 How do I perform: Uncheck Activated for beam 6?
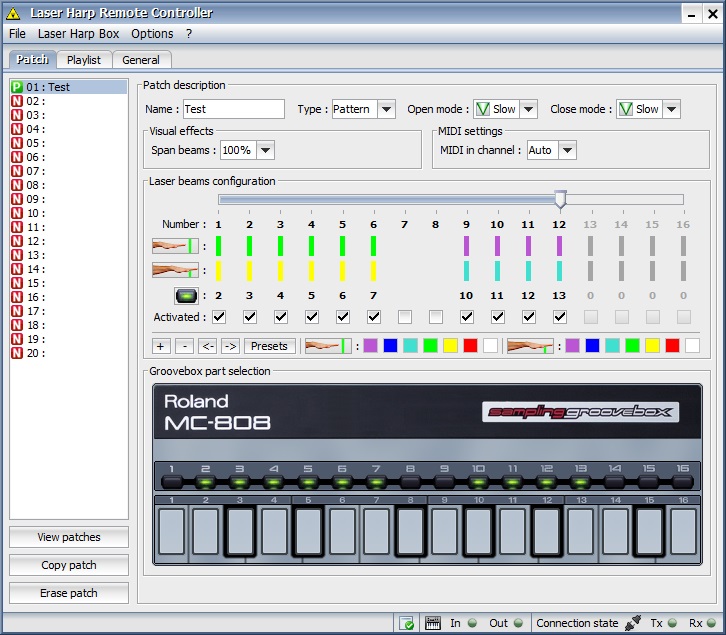point(374,317)
